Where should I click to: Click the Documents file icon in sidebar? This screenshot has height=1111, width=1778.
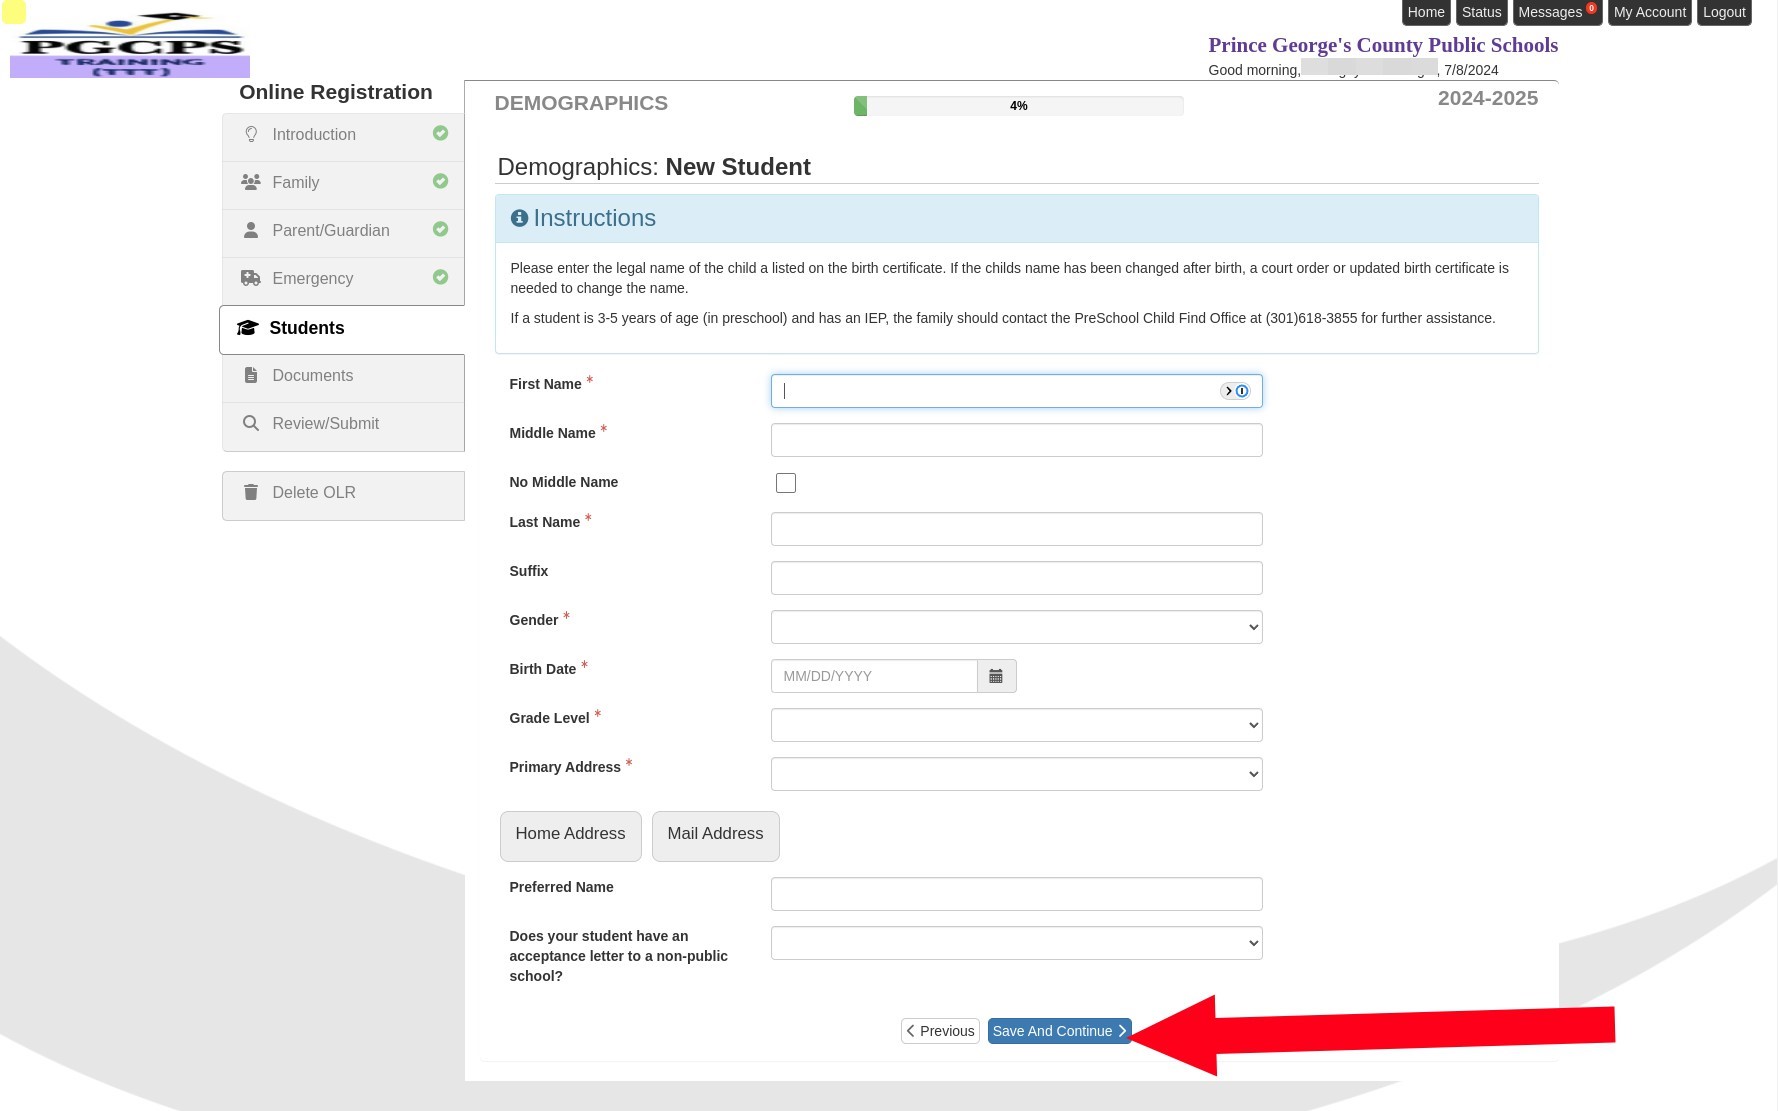(250, 375)
